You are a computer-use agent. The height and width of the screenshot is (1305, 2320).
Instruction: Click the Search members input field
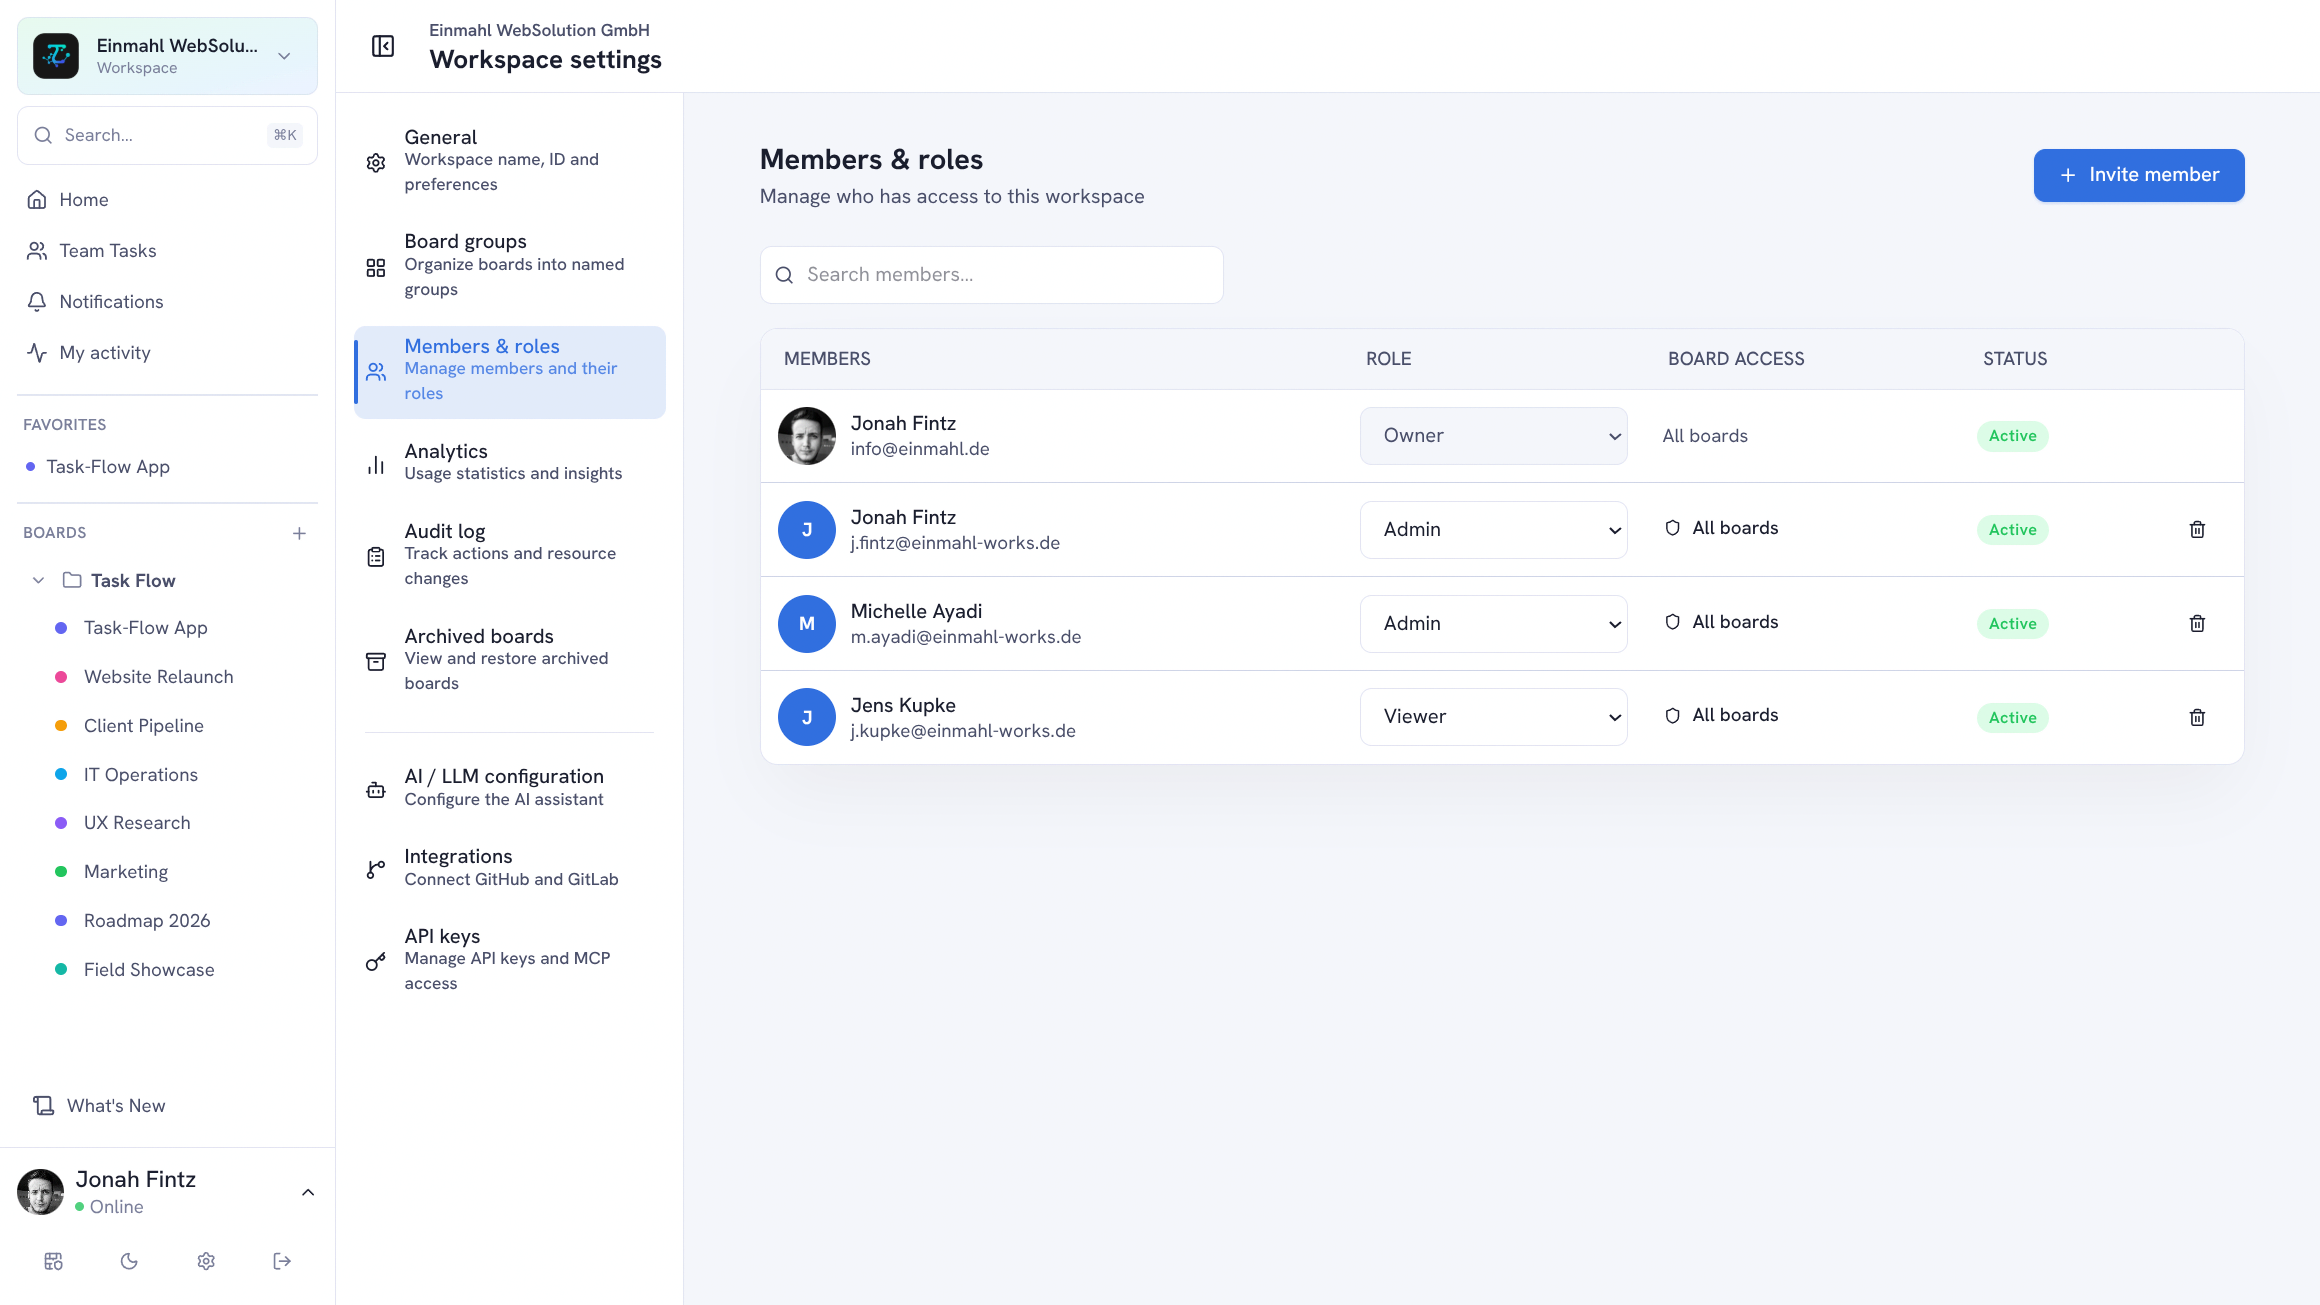click(991, 275)
